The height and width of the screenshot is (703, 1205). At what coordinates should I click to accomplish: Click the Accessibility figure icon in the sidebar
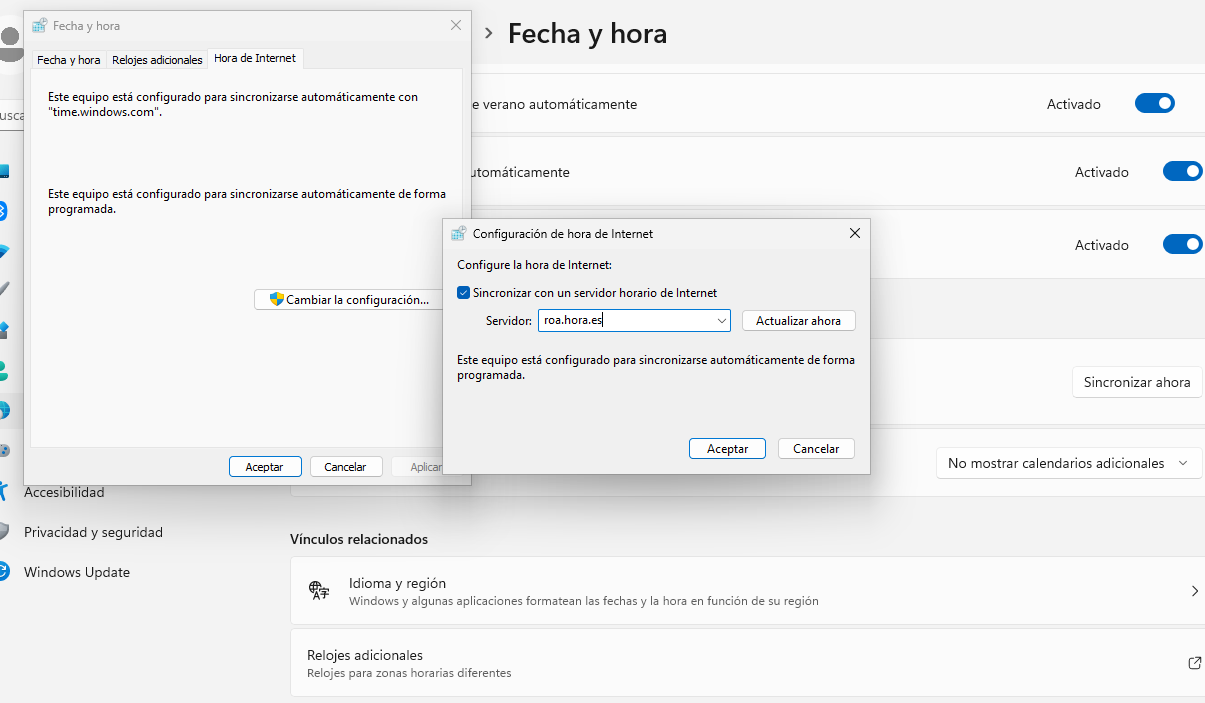(x=4, y=491)
